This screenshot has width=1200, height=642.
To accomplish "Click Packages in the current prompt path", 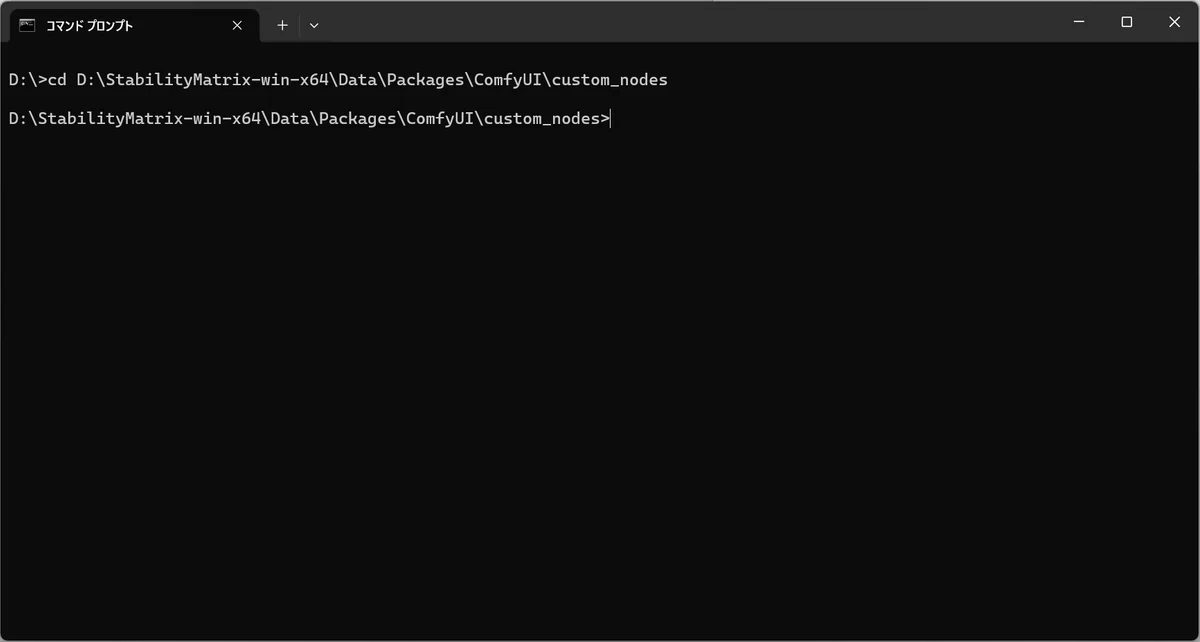I will coord(358,119).
